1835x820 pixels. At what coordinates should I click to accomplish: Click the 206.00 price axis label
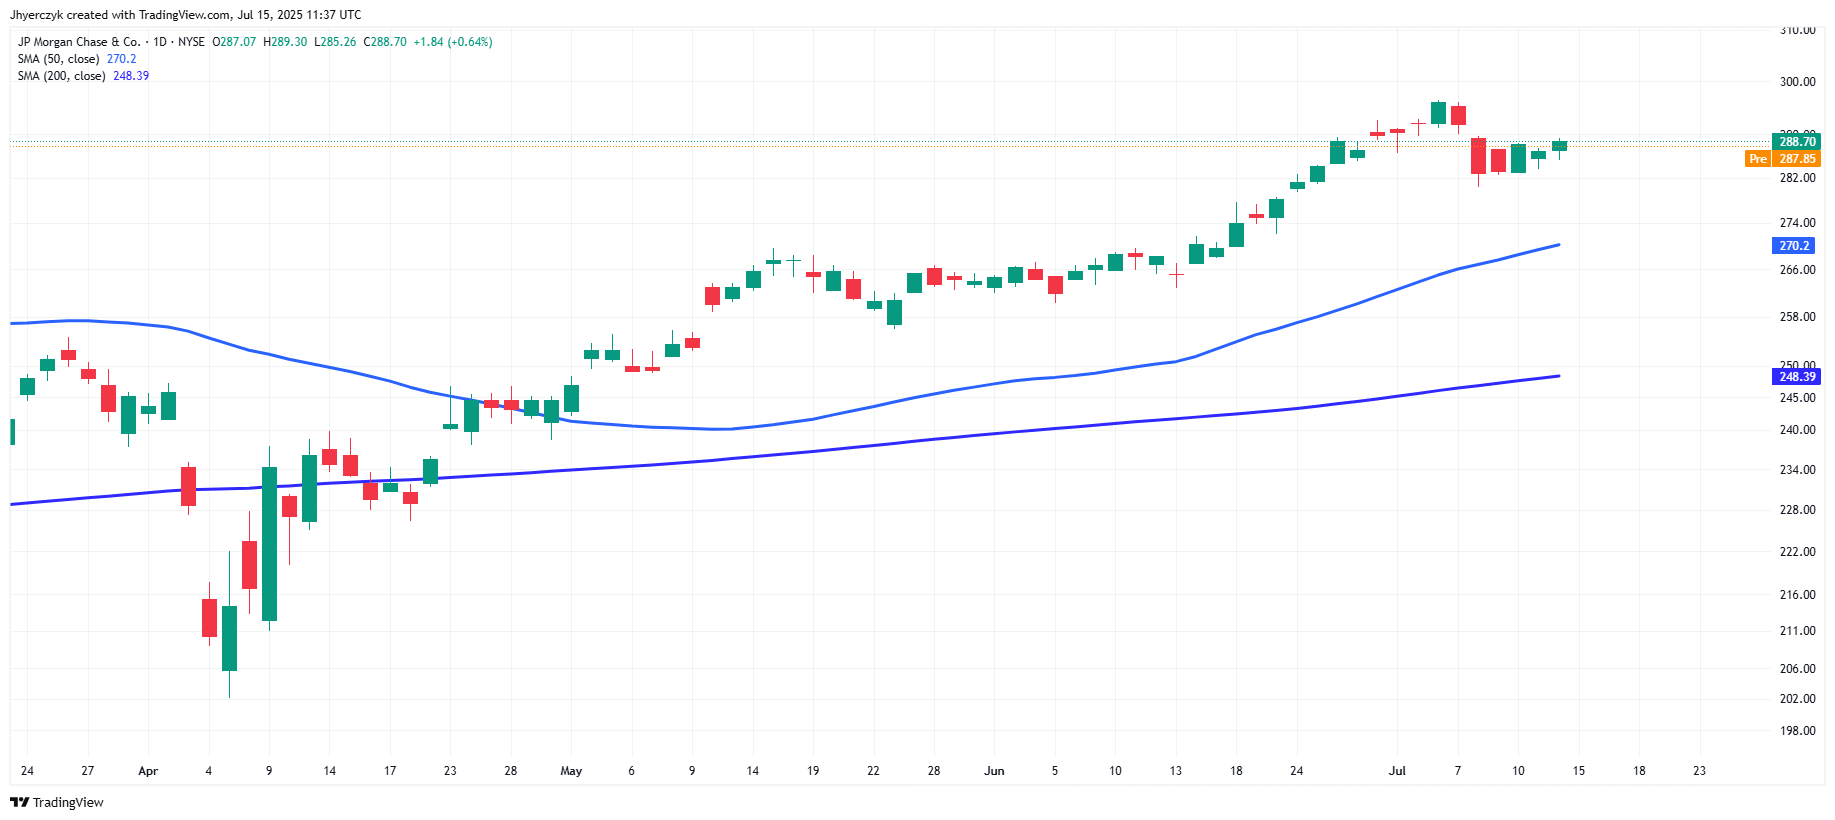[1798, 669]
